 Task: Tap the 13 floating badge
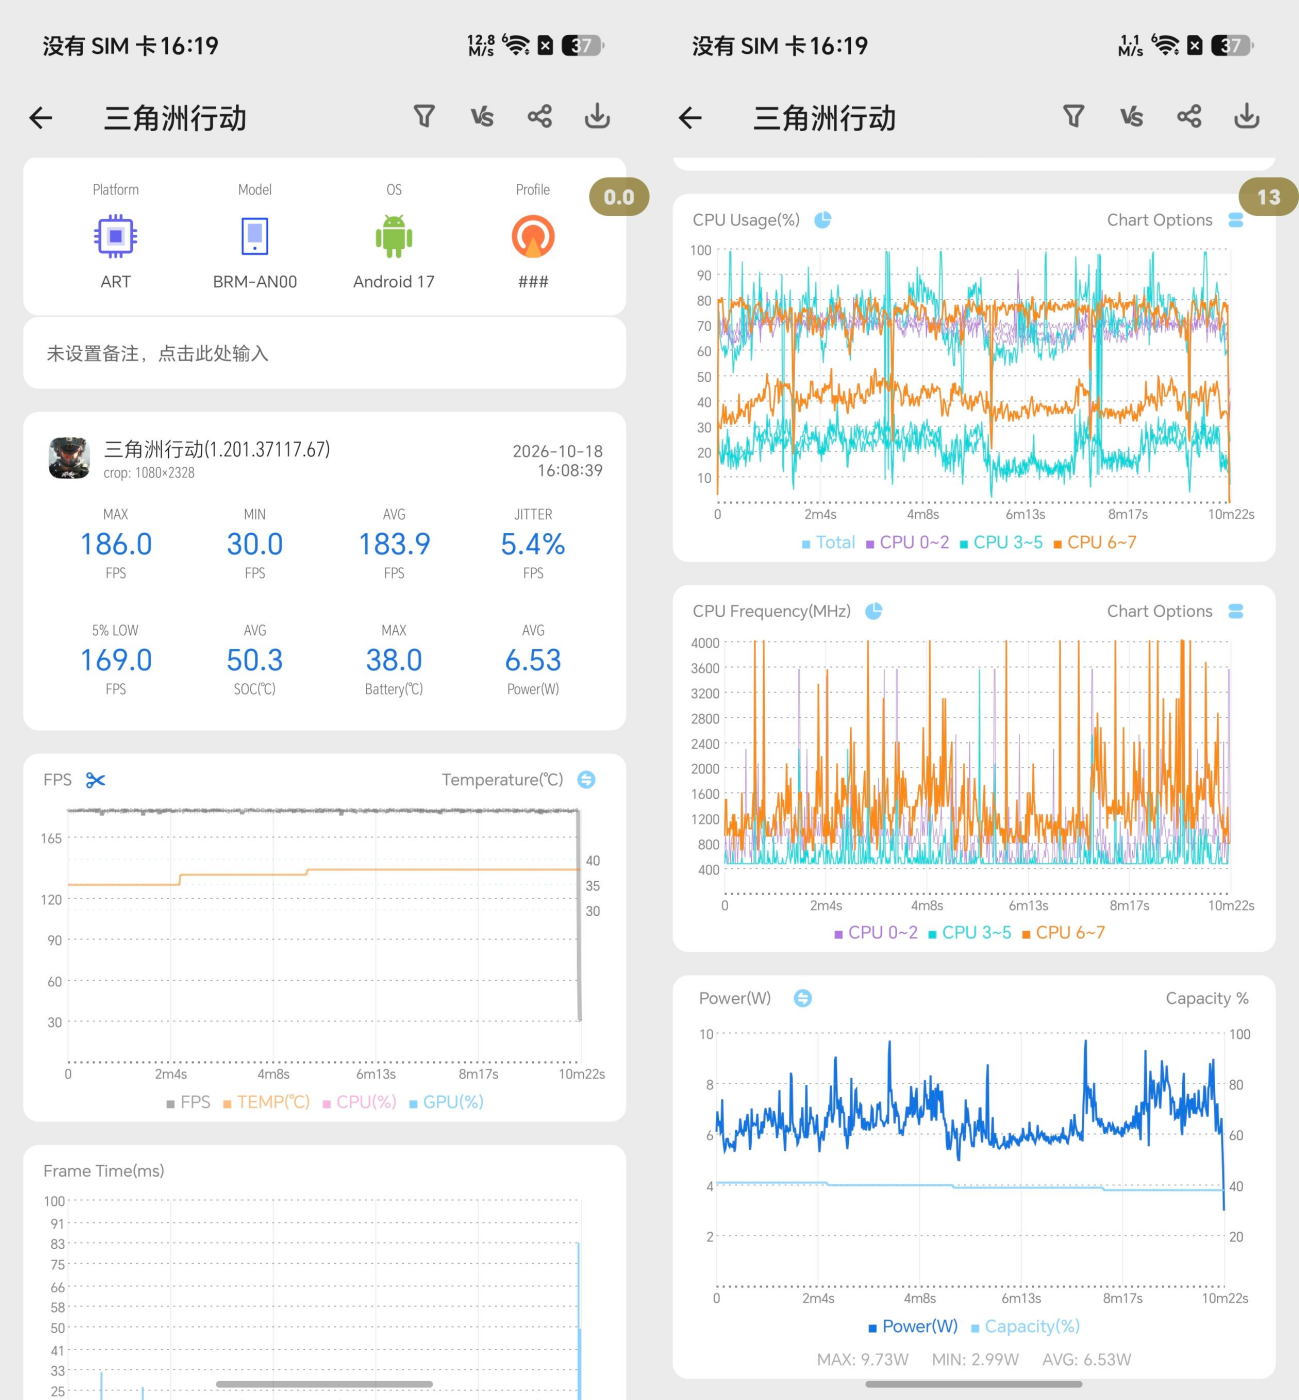pos(1268,197)
